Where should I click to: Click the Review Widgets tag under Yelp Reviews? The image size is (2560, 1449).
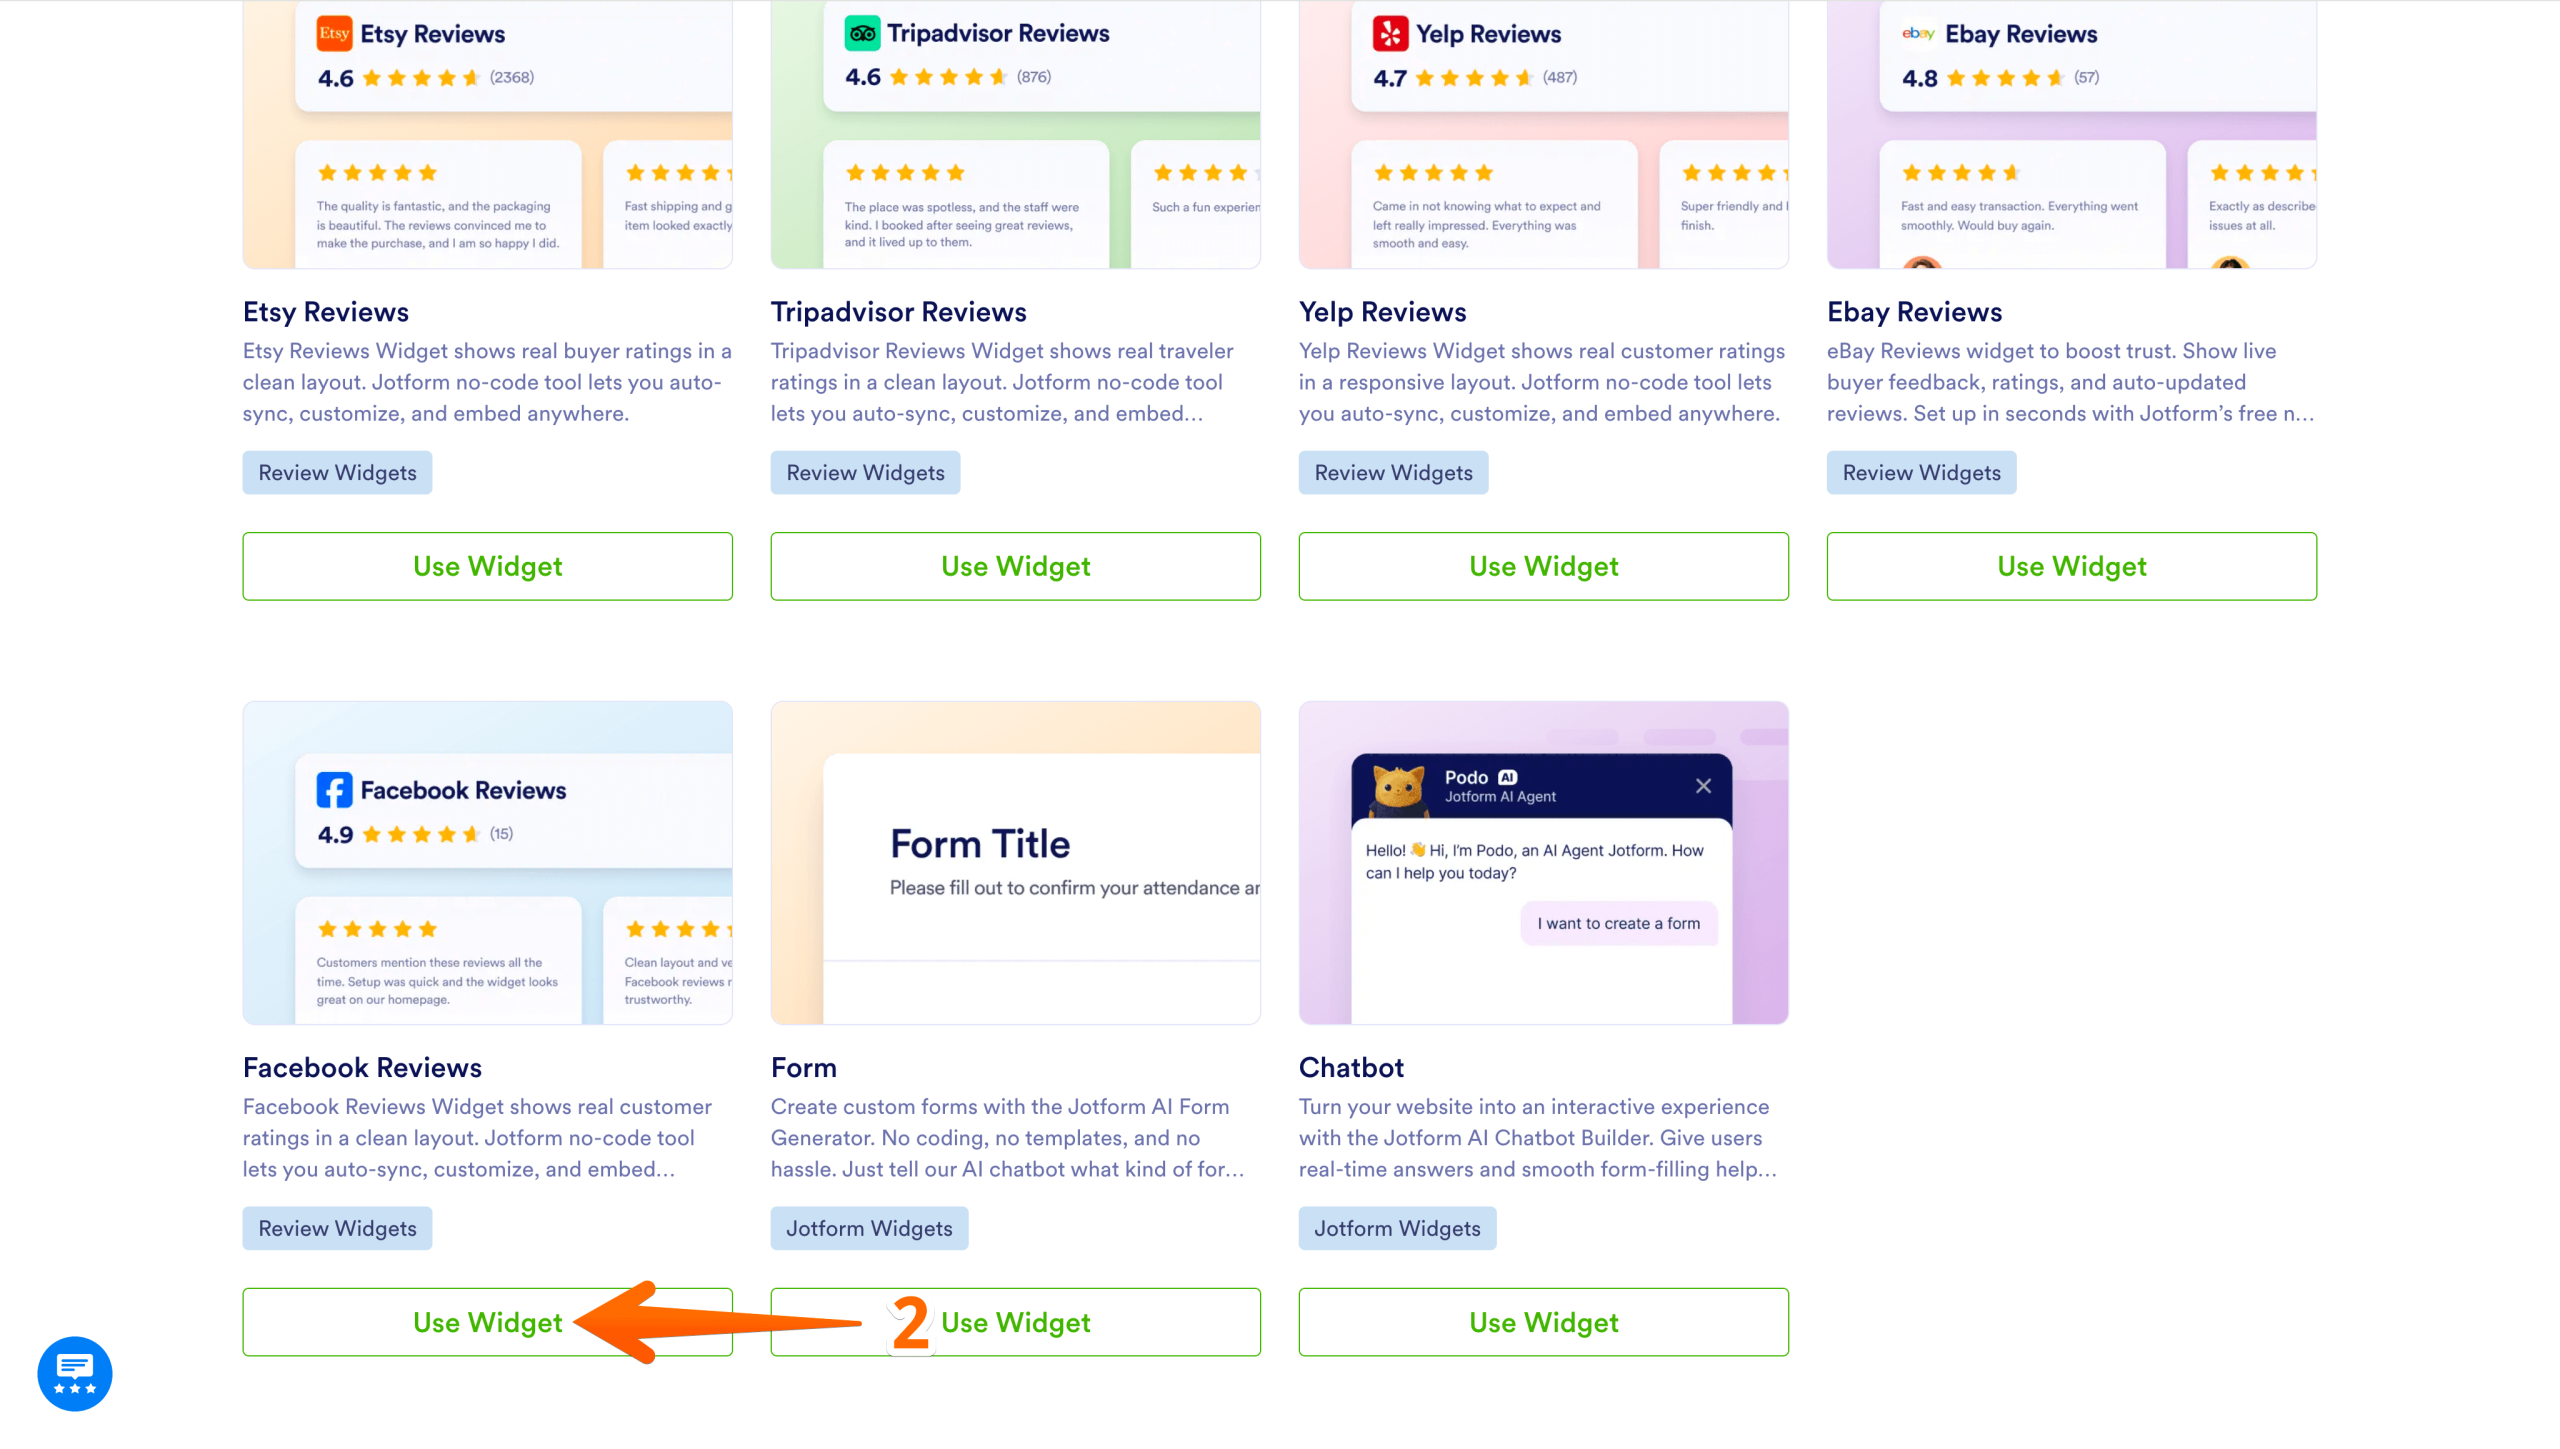[1393, 472]
